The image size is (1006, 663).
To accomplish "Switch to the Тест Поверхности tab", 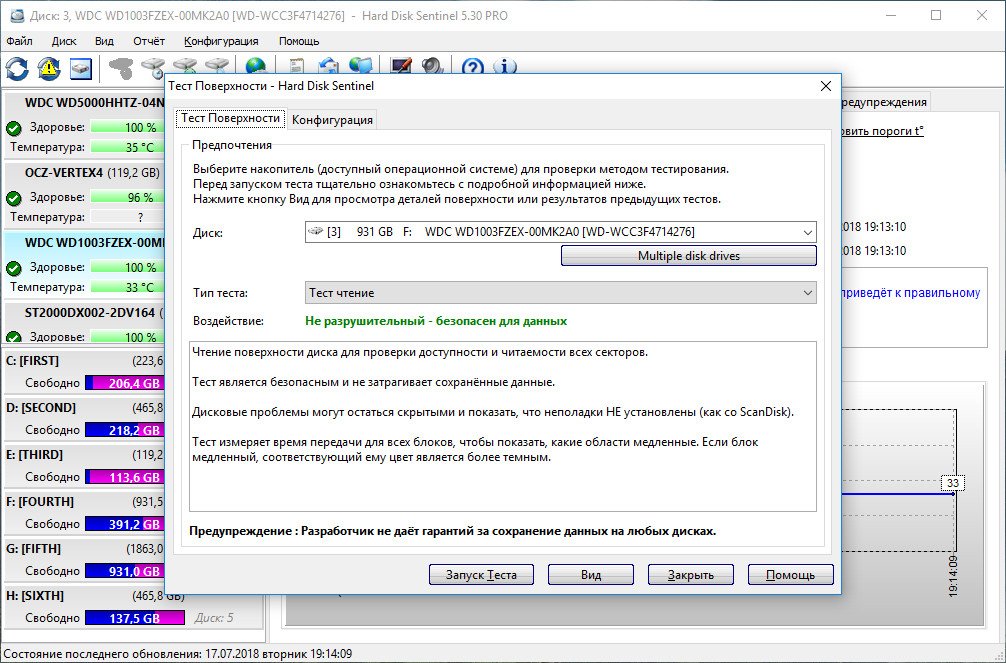I will click(x=230, y=118).
